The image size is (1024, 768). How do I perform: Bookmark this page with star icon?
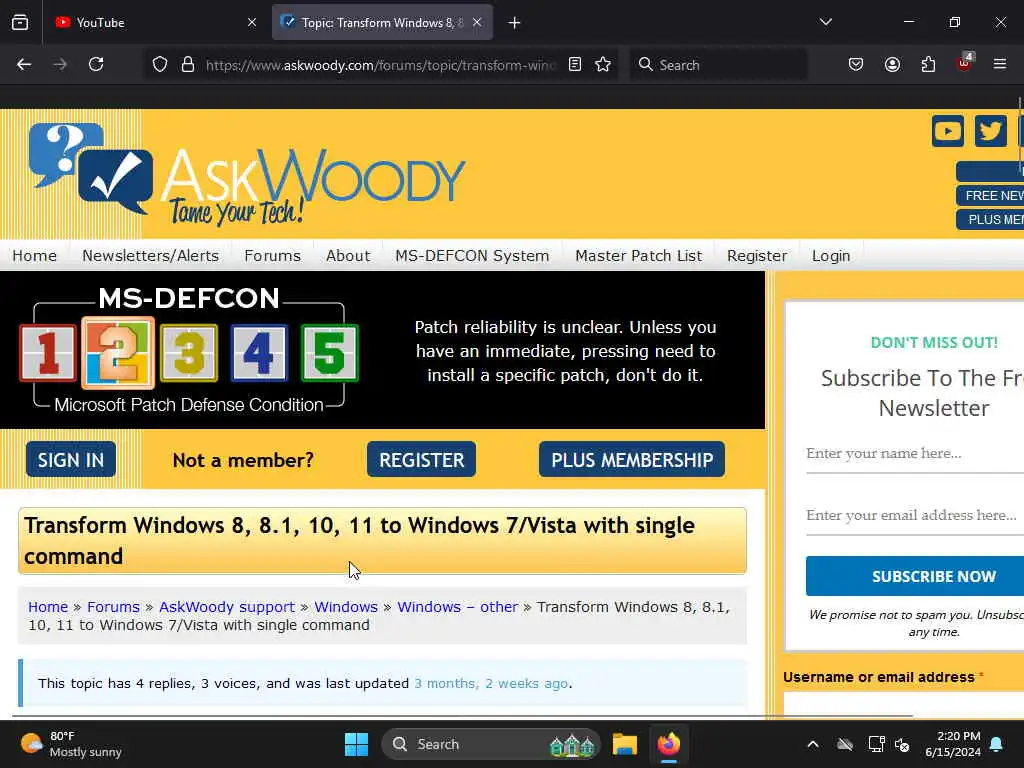[603, 64]
